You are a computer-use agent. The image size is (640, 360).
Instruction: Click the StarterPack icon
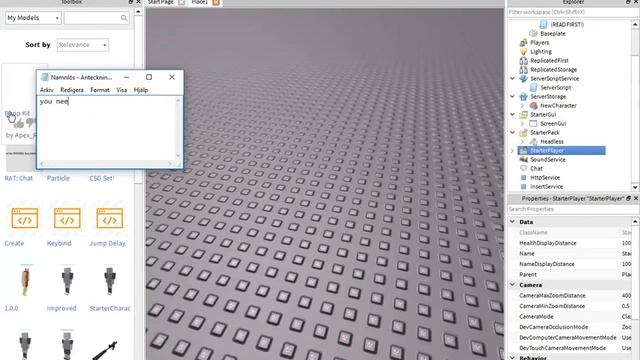pyautogui.click(x=524, y=132)
